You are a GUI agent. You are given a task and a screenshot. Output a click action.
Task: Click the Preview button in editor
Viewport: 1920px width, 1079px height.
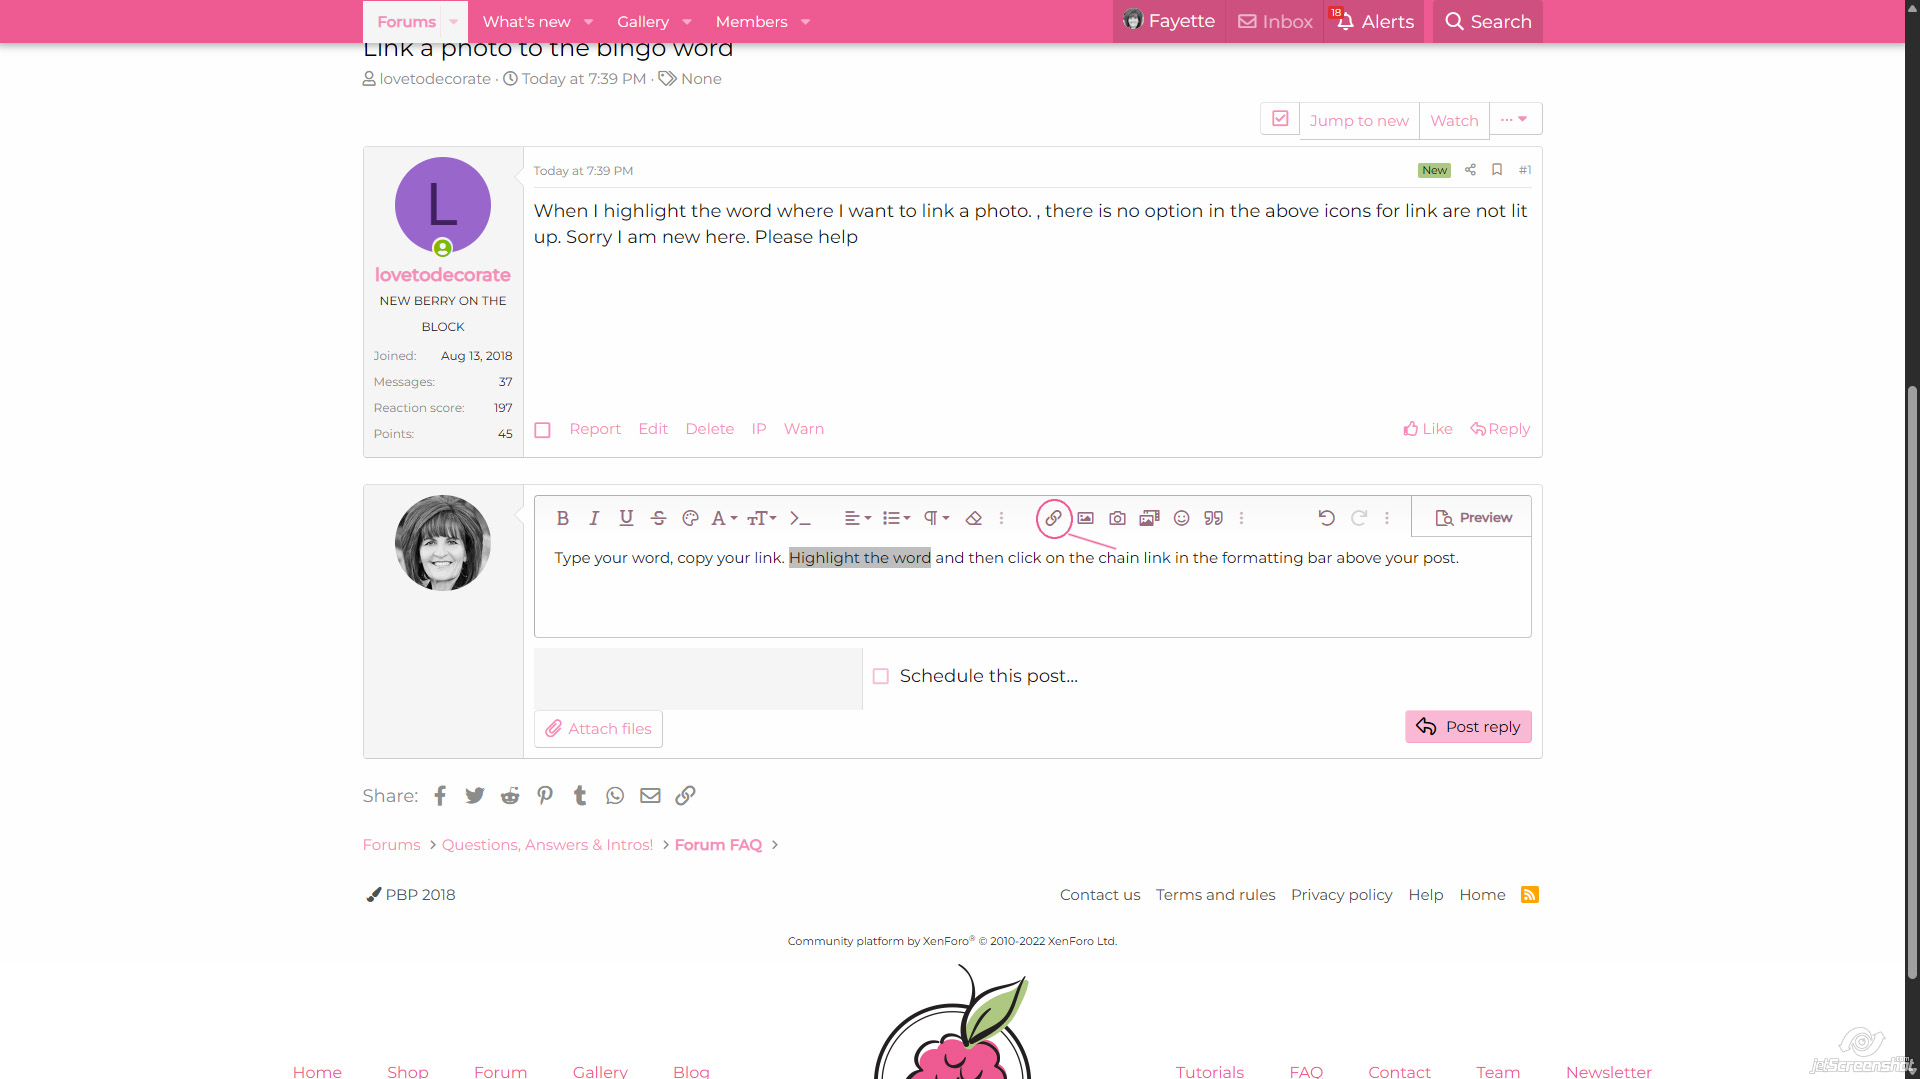click(x=1473, y=518)
